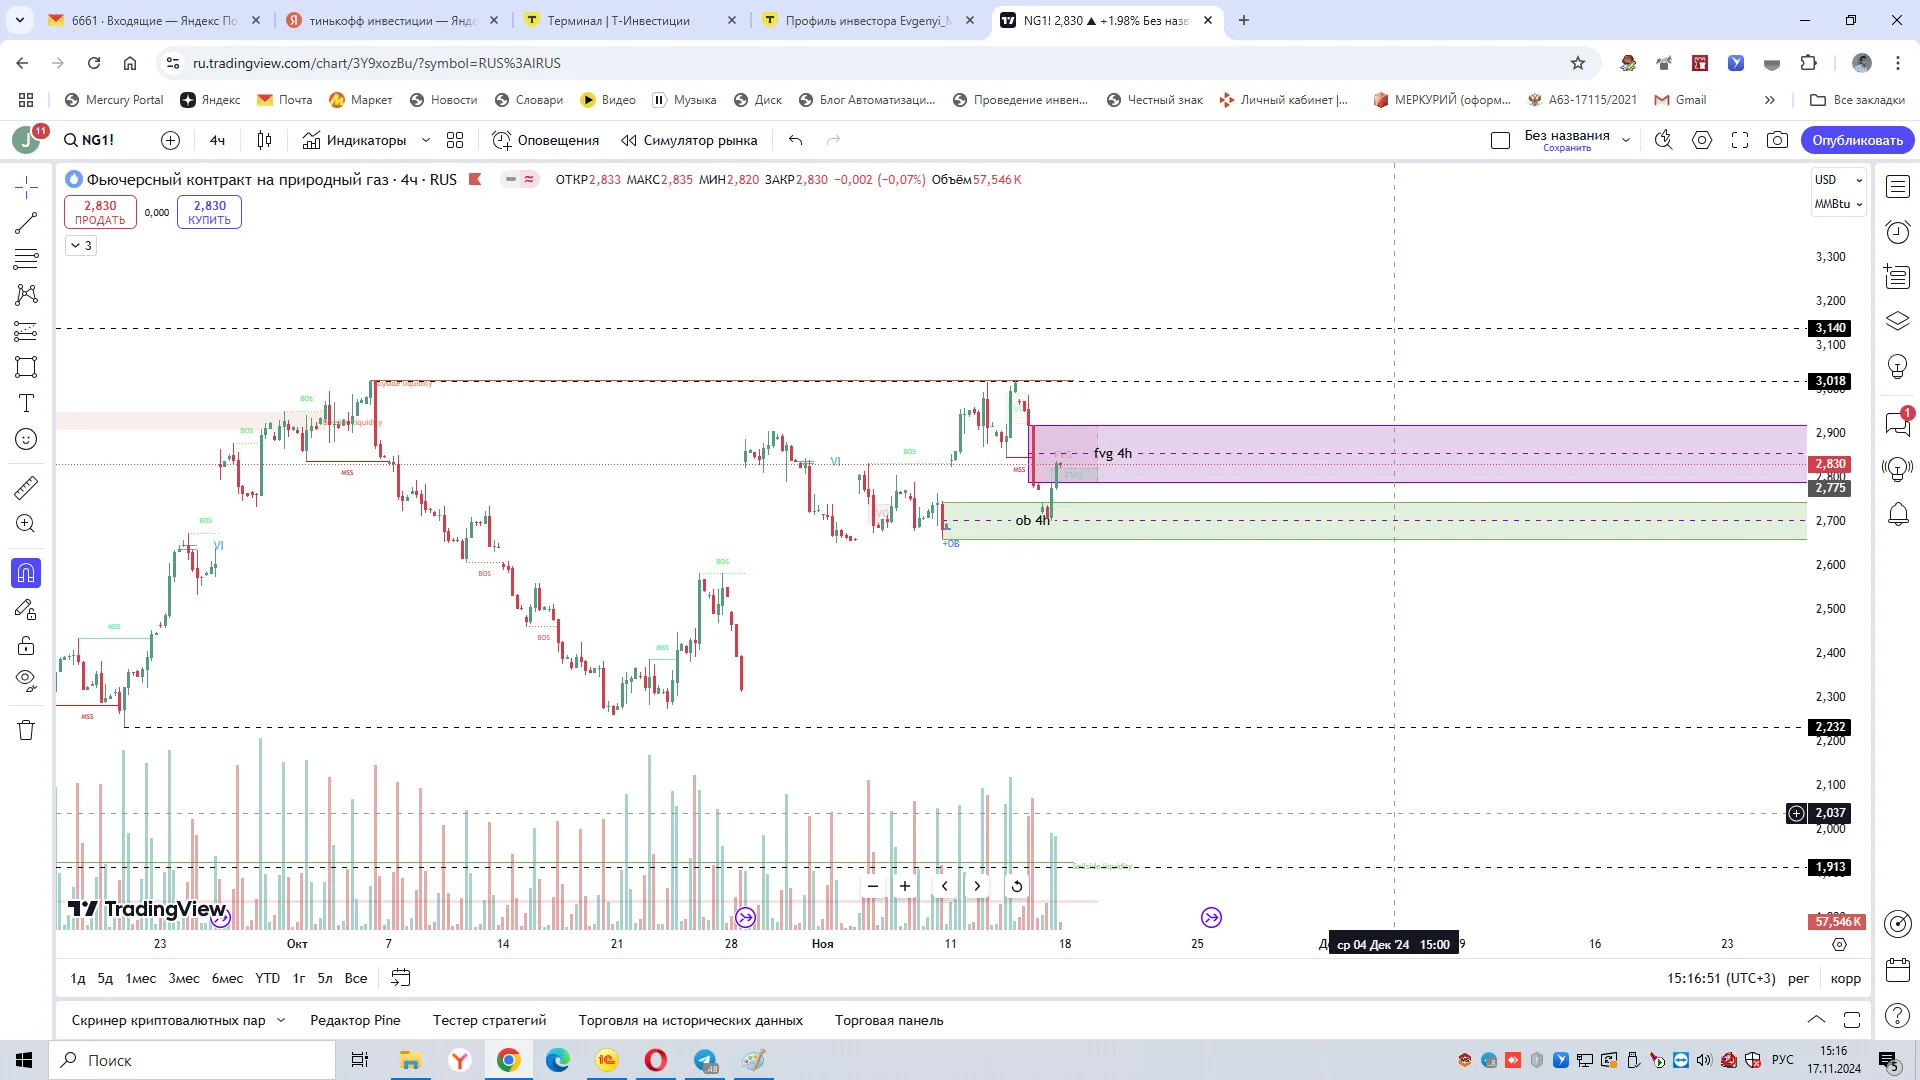Create an alert via Оповещения
Viewport: 1920px width, 1080px height.
tap(546, 140)
